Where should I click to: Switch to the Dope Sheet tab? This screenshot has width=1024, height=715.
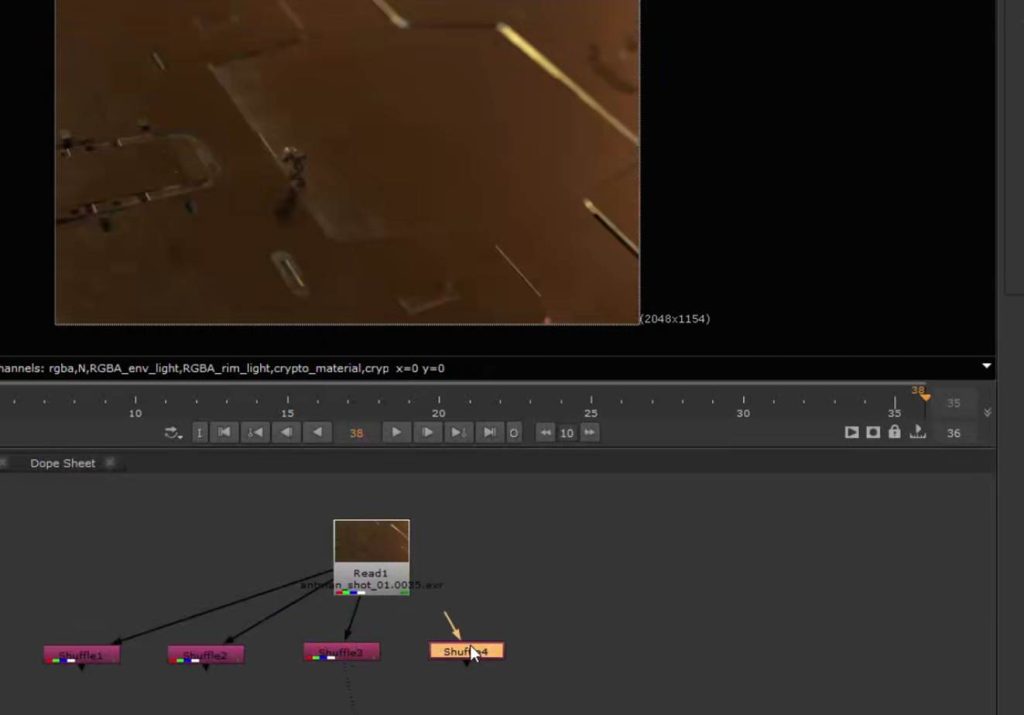tap(62, 463)
